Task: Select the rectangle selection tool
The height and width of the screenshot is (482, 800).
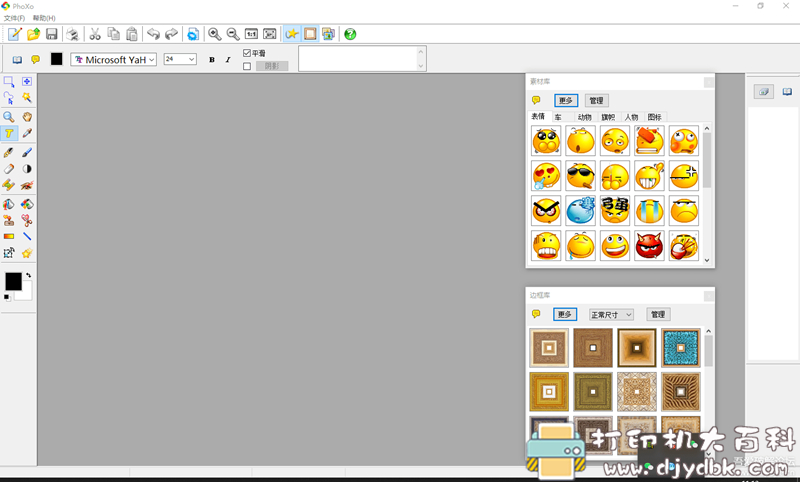Action: click(9, 82)
